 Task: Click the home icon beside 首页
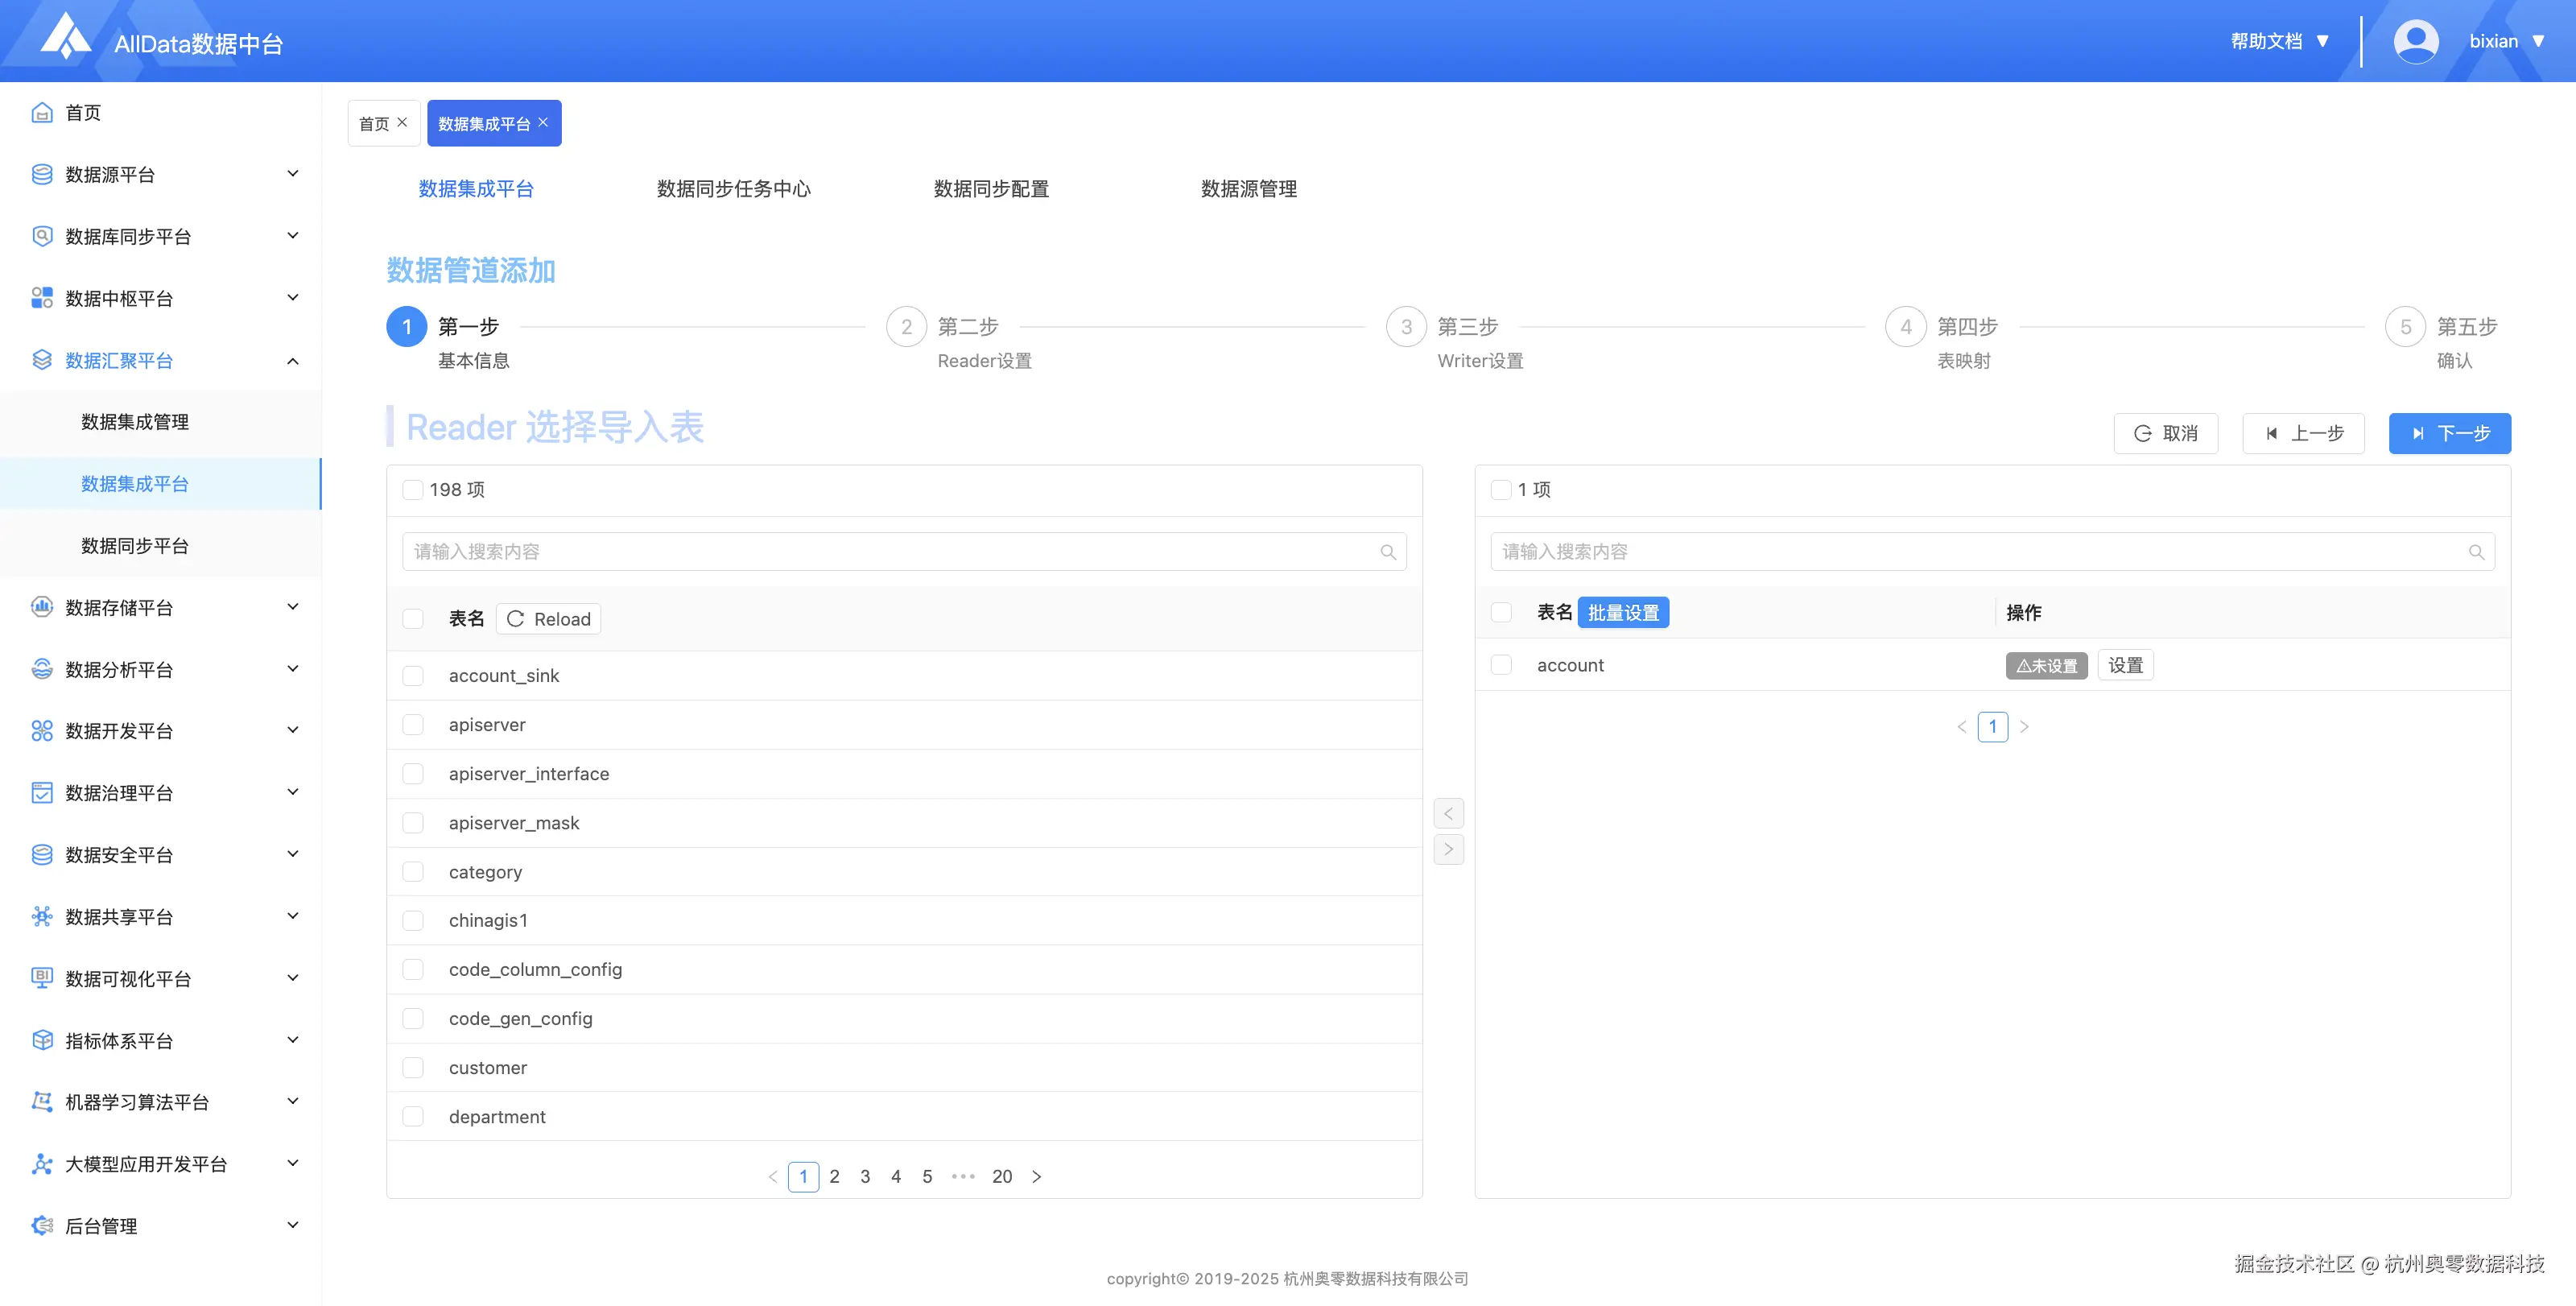(x=42, y=113)
